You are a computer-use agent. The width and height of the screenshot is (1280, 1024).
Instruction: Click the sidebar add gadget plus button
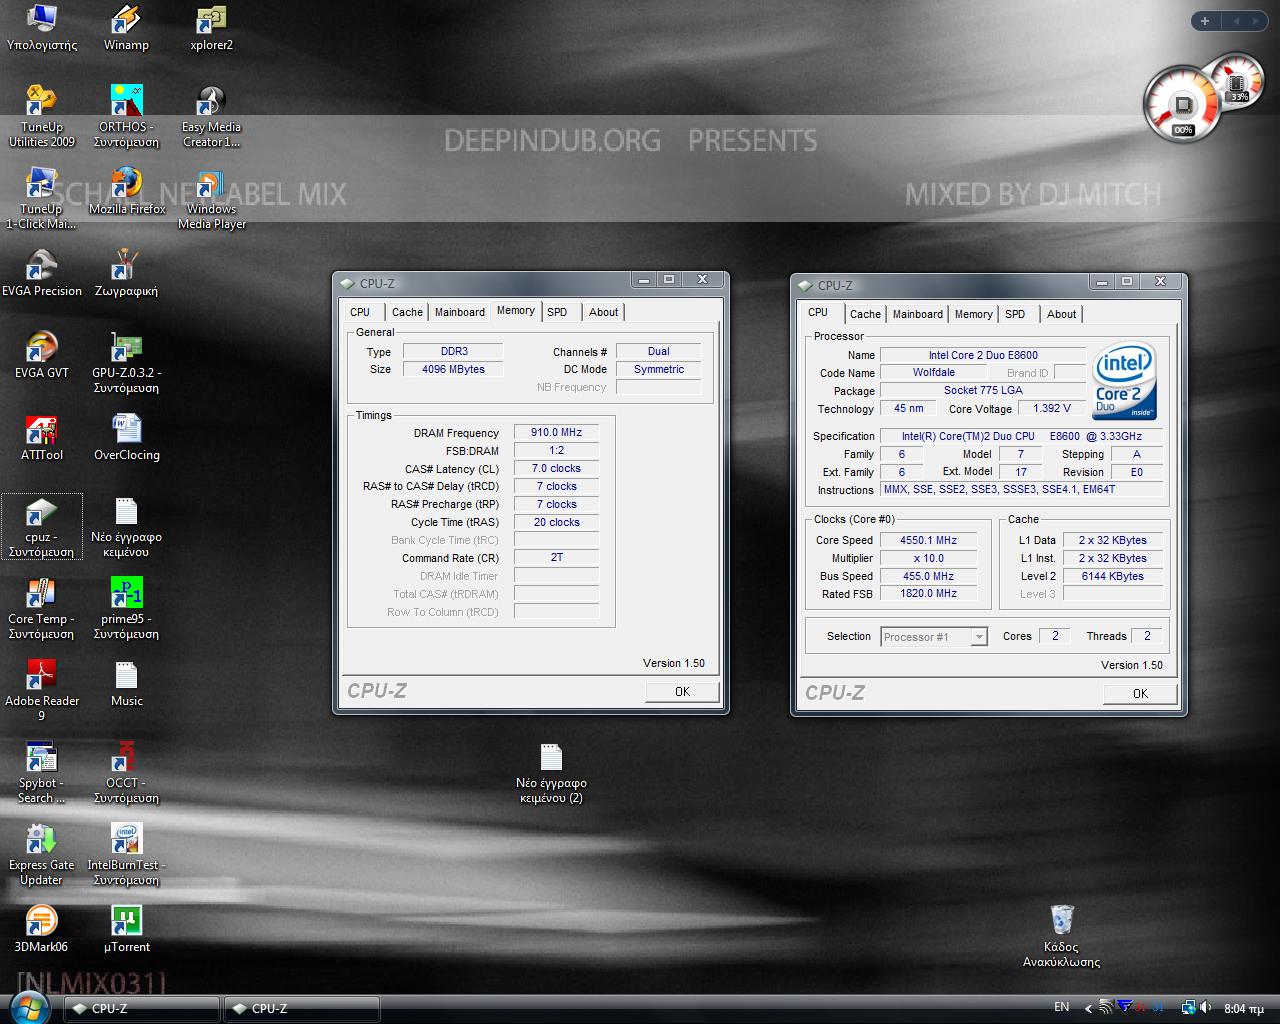(1205, 20)
